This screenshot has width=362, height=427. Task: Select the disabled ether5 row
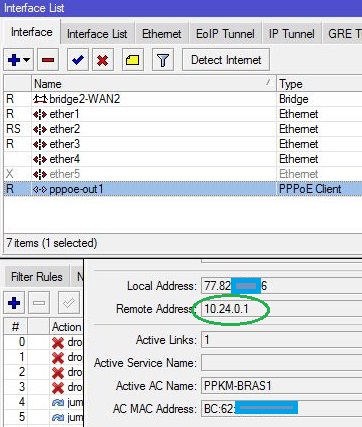(183, 174)
